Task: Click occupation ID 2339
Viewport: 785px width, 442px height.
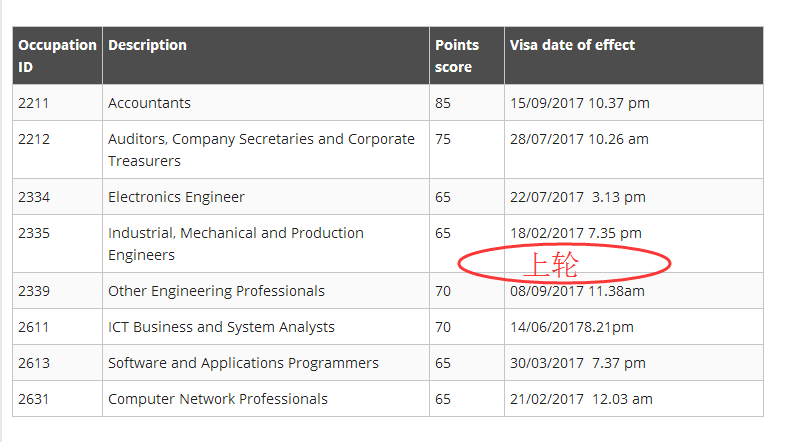Action: click(34, 291)
